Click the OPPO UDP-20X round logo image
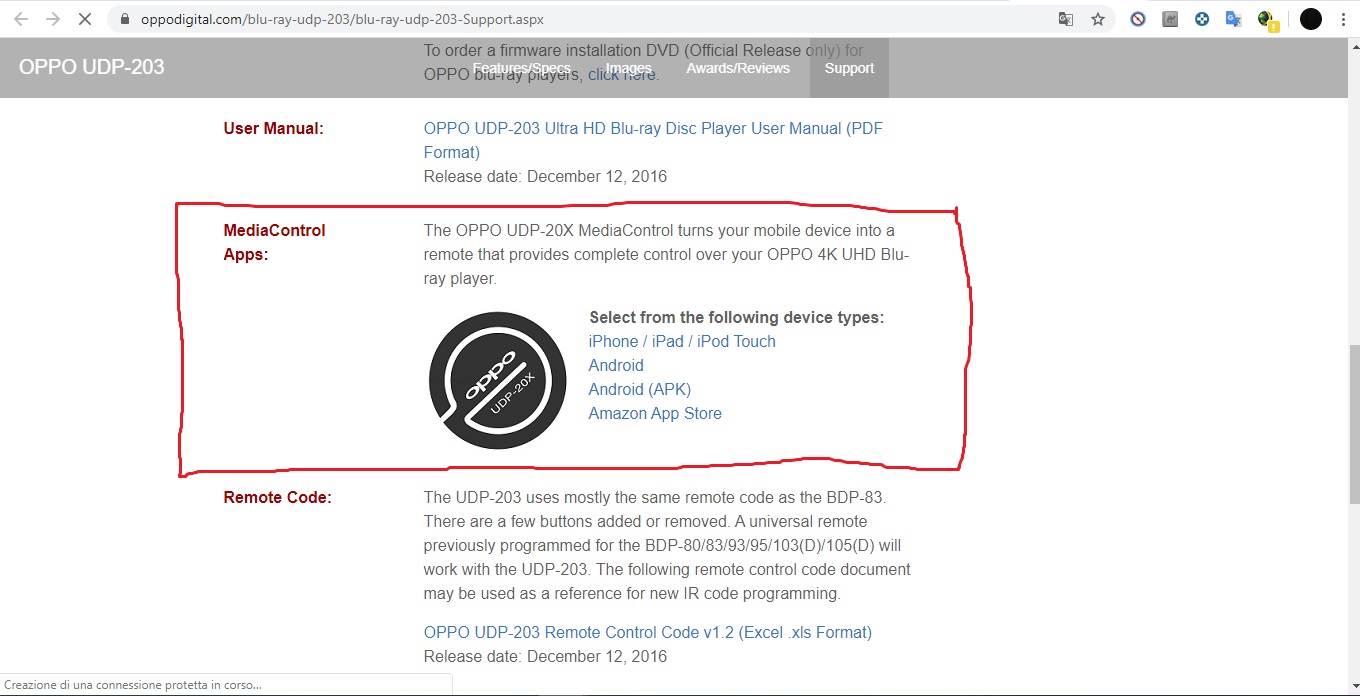Image resolution: width=1360 pixels, height=696 pixels. pos(497,380)
